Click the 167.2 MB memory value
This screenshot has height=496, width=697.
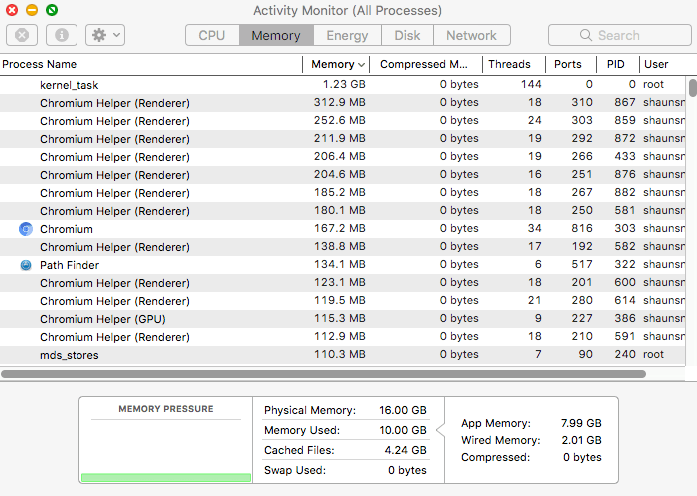pos(340,228)
